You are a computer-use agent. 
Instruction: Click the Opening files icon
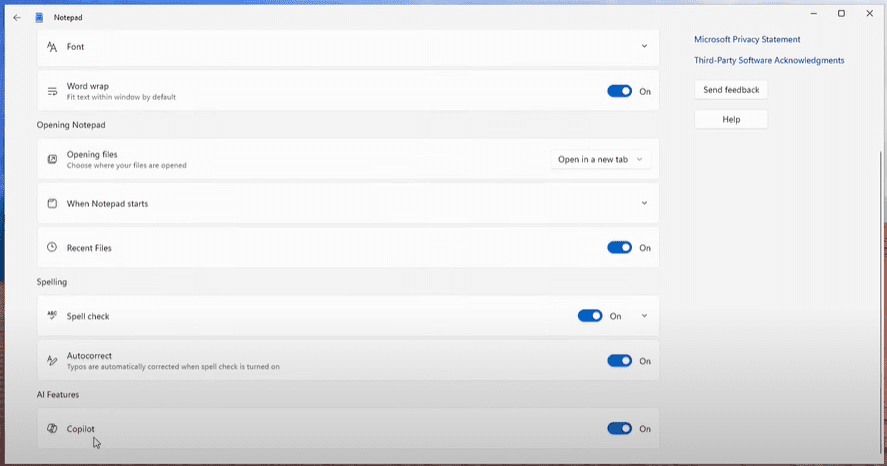point(52,159)
